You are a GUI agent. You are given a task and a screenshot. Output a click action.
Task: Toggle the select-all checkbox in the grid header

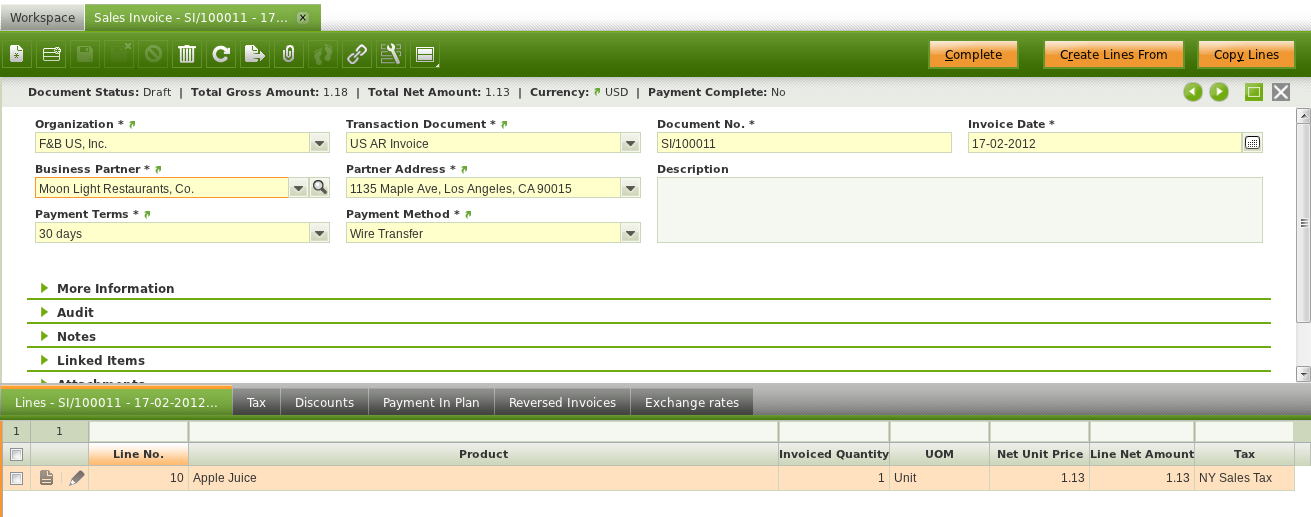click(16, 455)
